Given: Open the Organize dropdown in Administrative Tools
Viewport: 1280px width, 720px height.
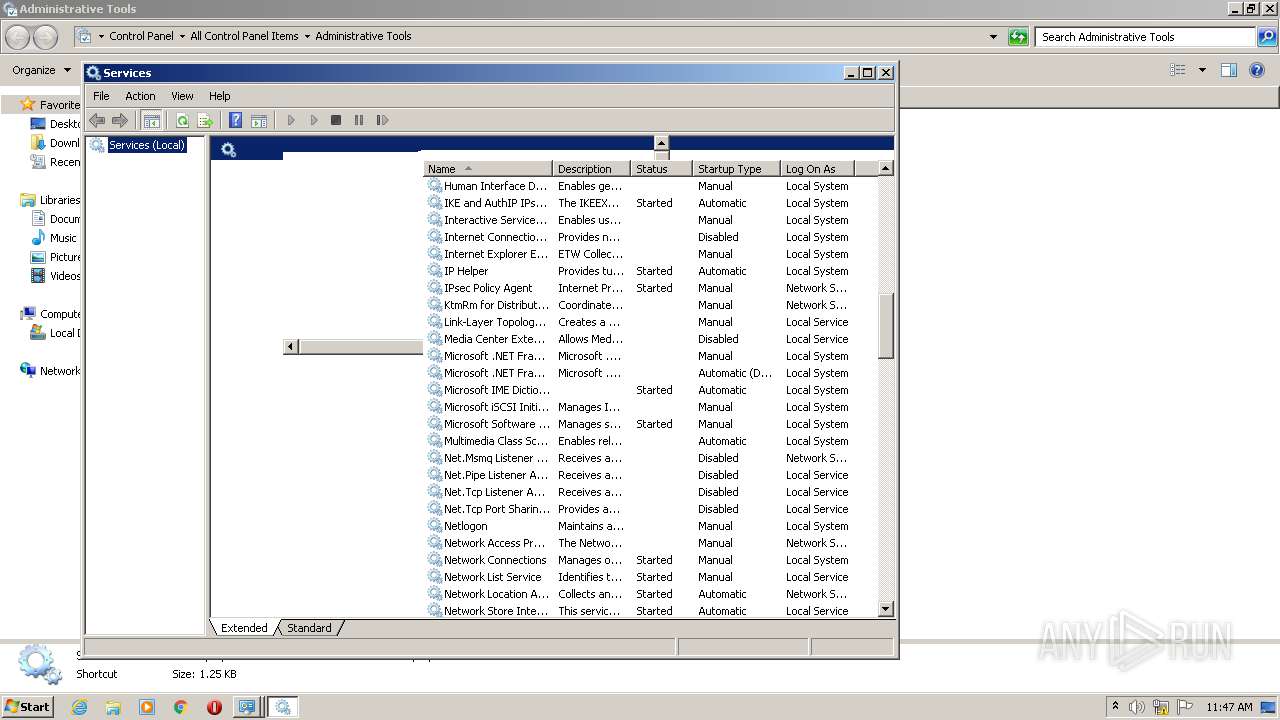Looking at the screenshot, I should (x=41, y=70).
